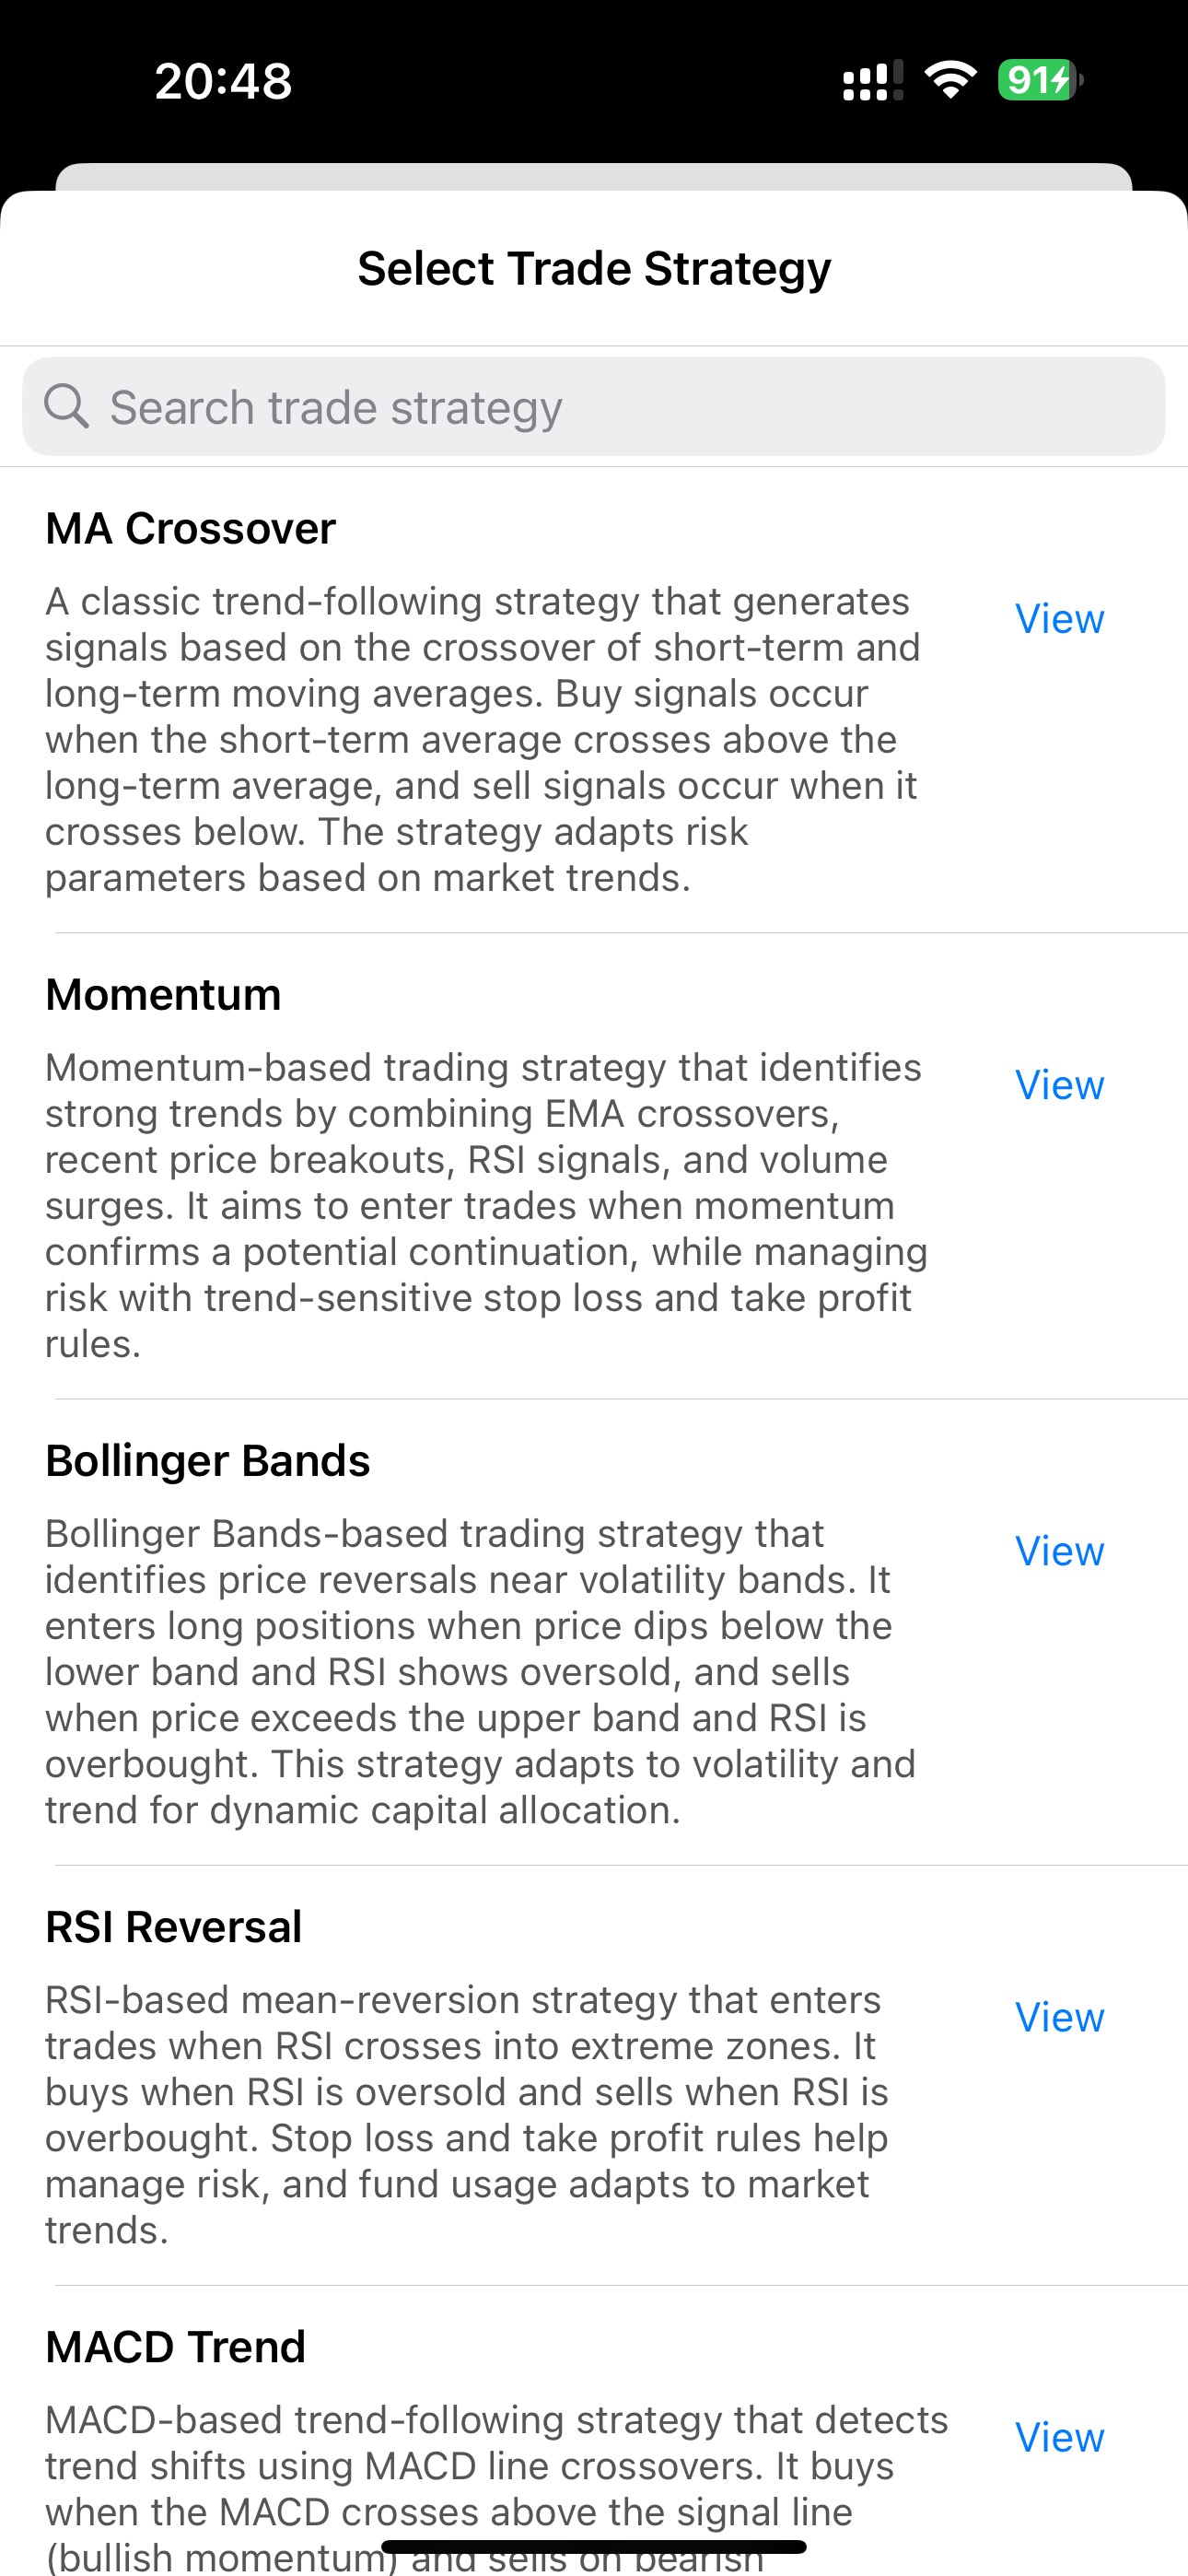The width and height of the screenshot is (1188, 2576).
Task: Tap the cellular signal bars icon
Action: 872,80
